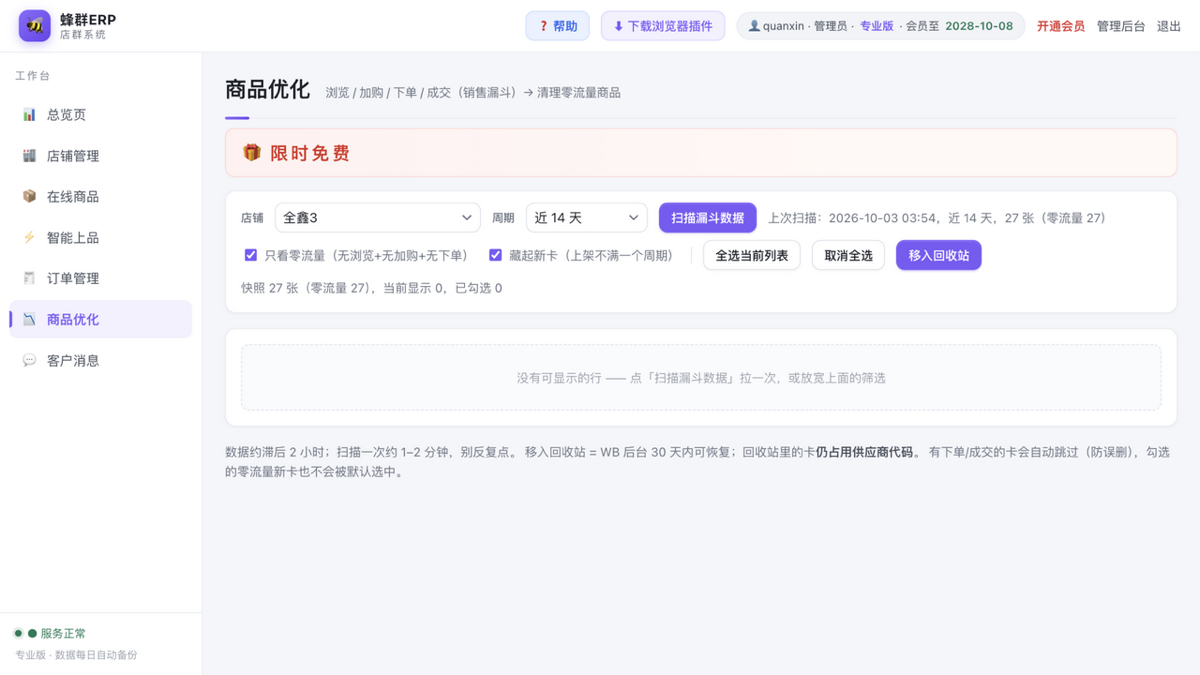The width and height of the screenshot is (1200, 675).
Task: Click the bold 仍占用供应商代码 text
Action: coord(865,452)
